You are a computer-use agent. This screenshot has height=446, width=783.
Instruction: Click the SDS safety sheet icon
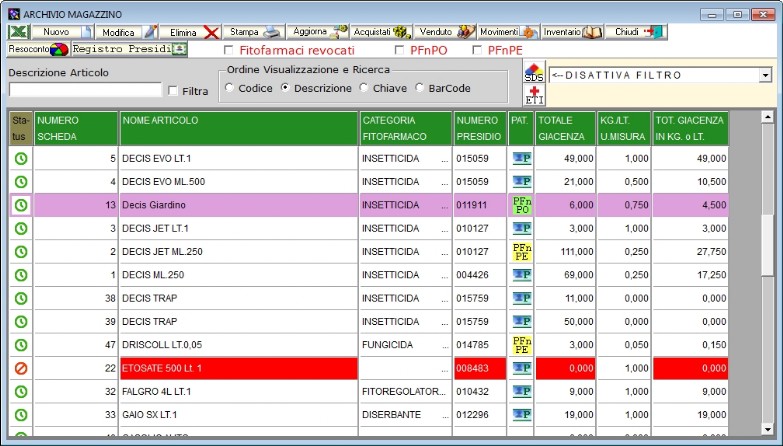(x=534, y=73)
